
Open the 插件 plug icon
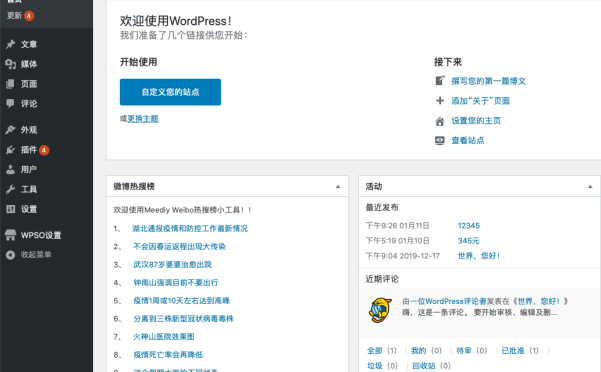[x=10, y=150]
